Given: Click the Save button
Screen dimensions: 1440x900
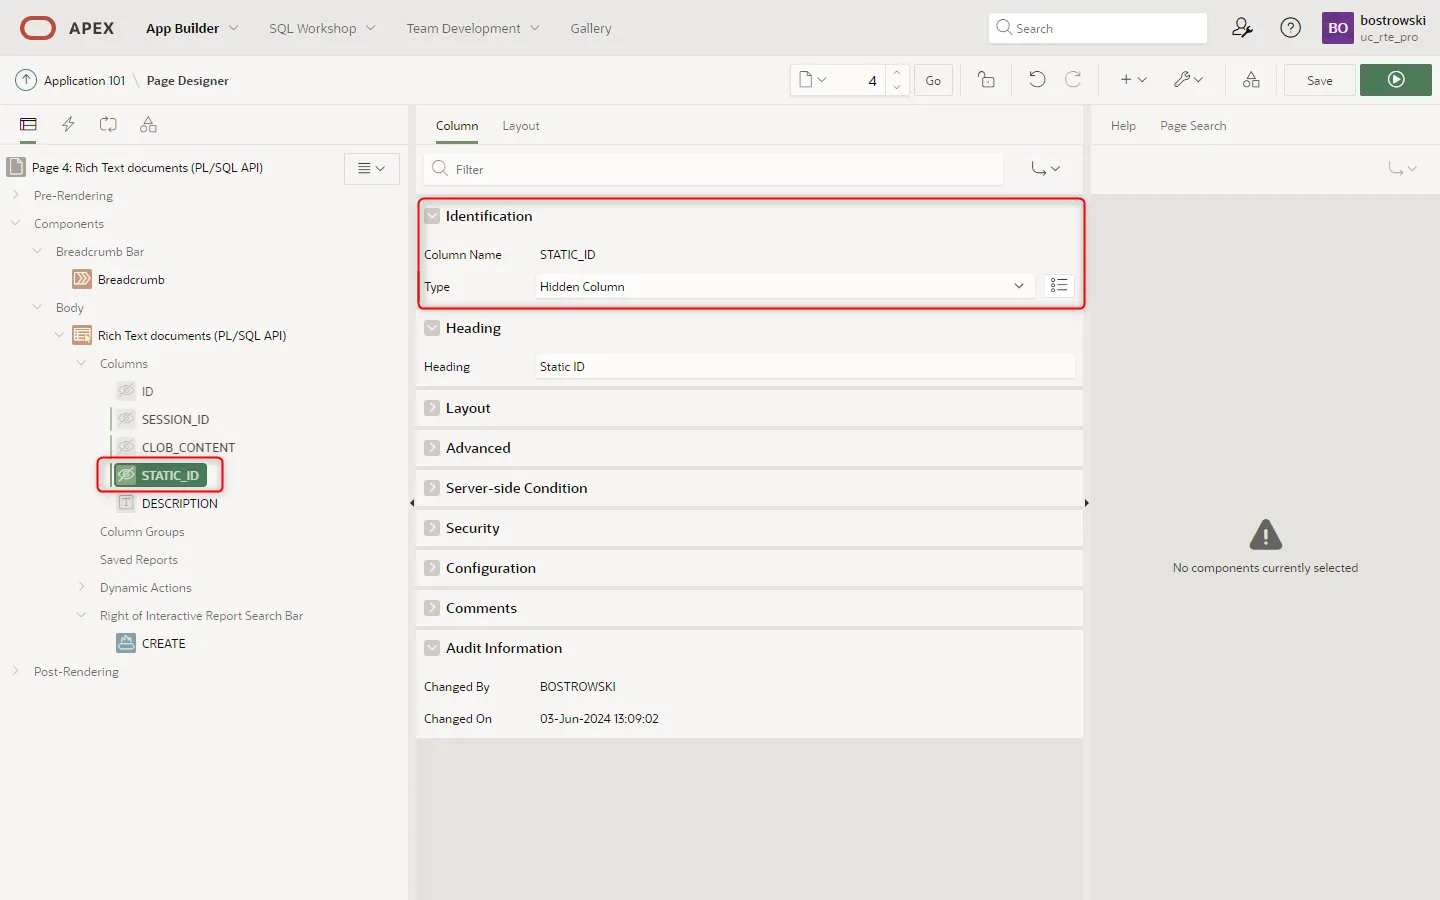Looking at the screenshot, I should pyautogui.click(x=1319, y=80).
